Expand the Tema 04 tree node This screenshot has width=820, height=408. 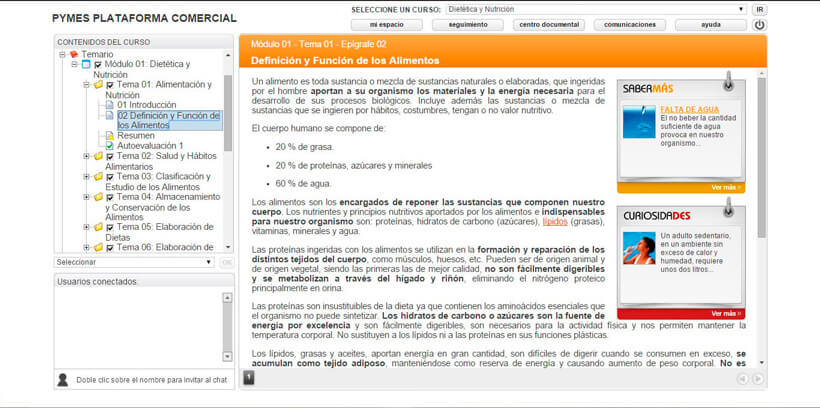click(86, 197)
